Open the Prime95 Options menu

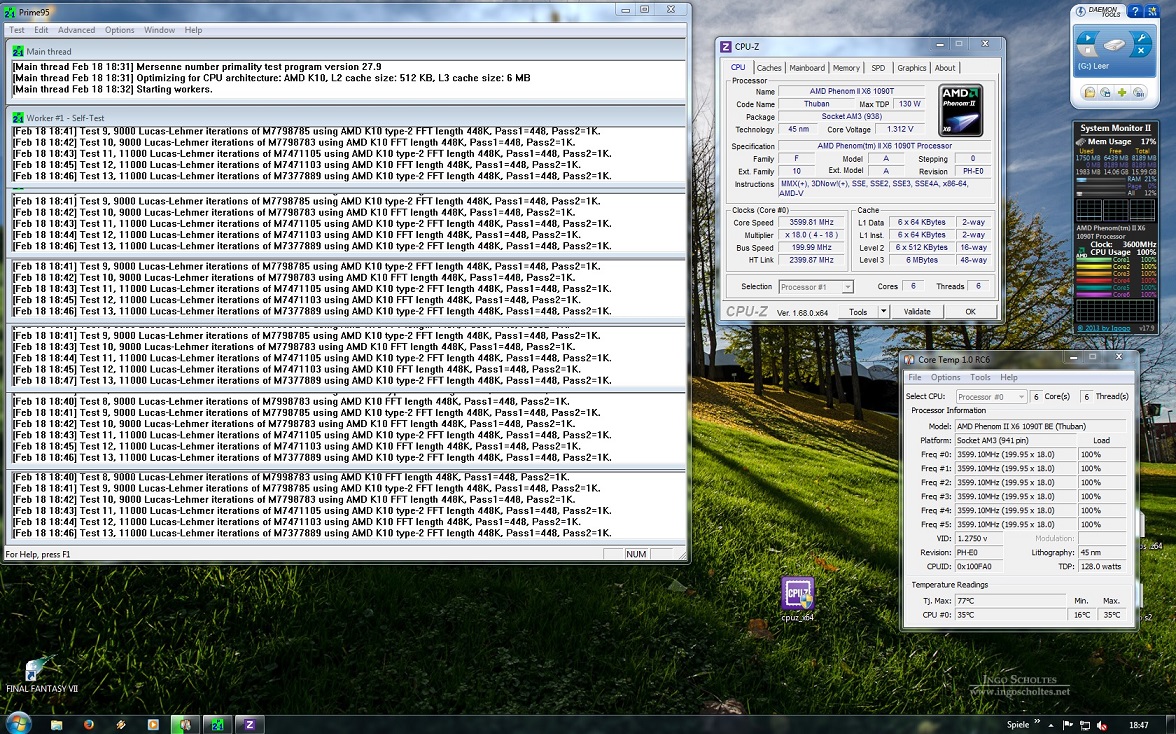119,30
